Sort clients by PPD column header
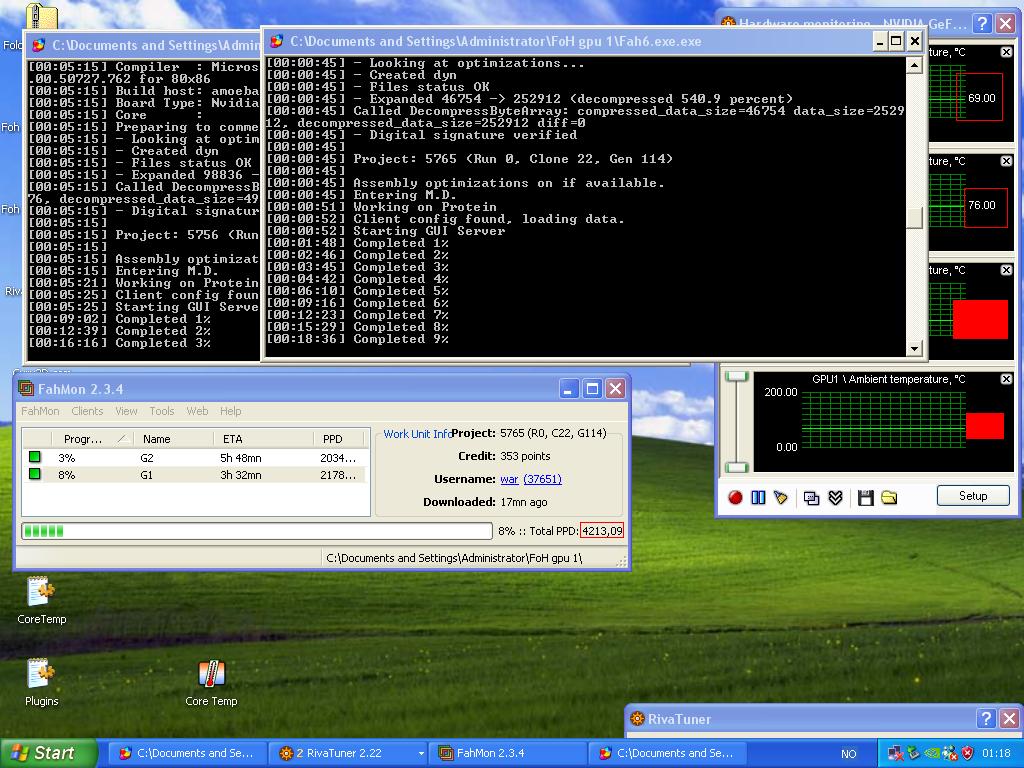Screen dimensions: 1024x768 (340, 439)
